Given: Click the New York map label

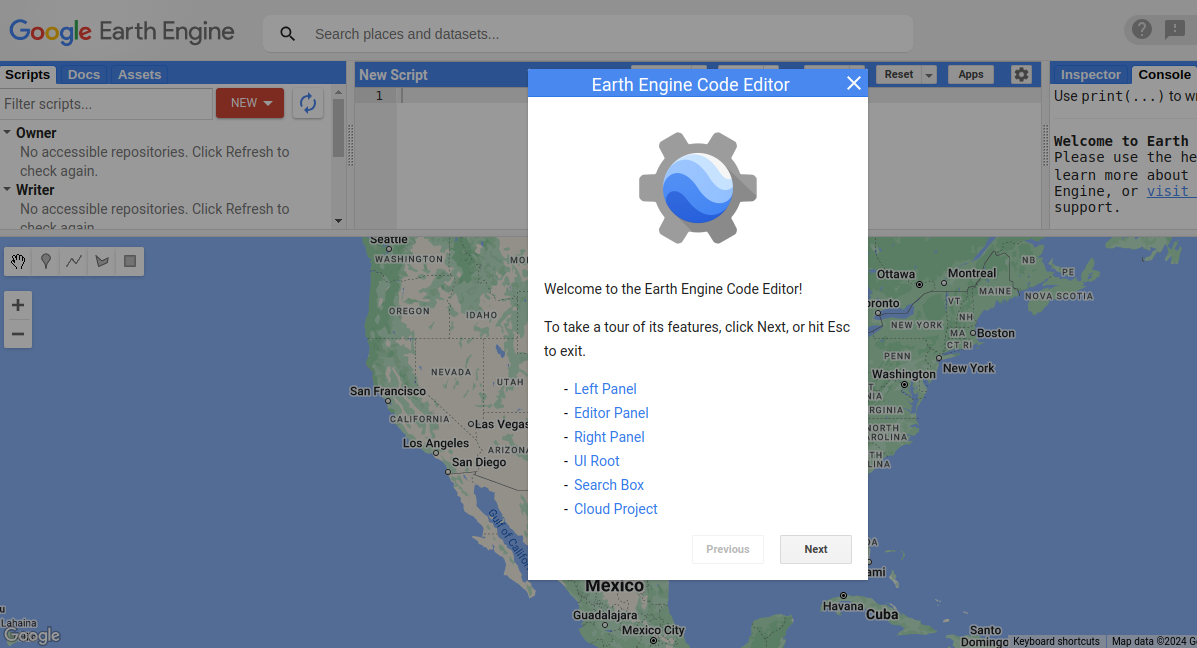Looking at the screenshot, I should tap(969, 368).
